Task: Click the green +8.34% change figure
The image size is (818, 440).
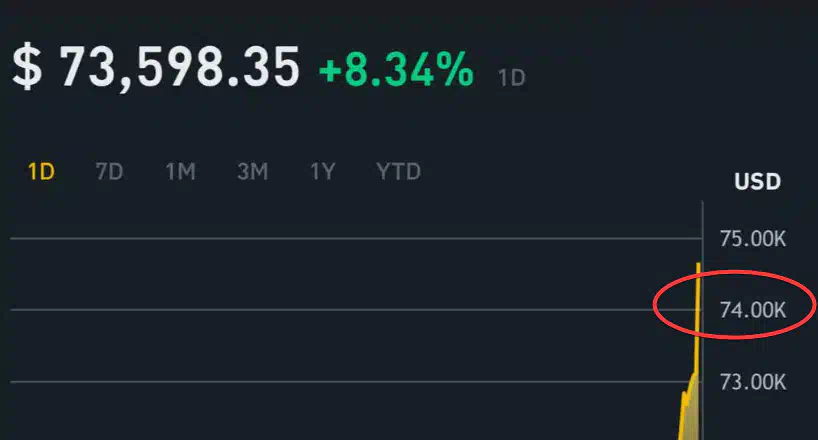Action: coord(396,69)
